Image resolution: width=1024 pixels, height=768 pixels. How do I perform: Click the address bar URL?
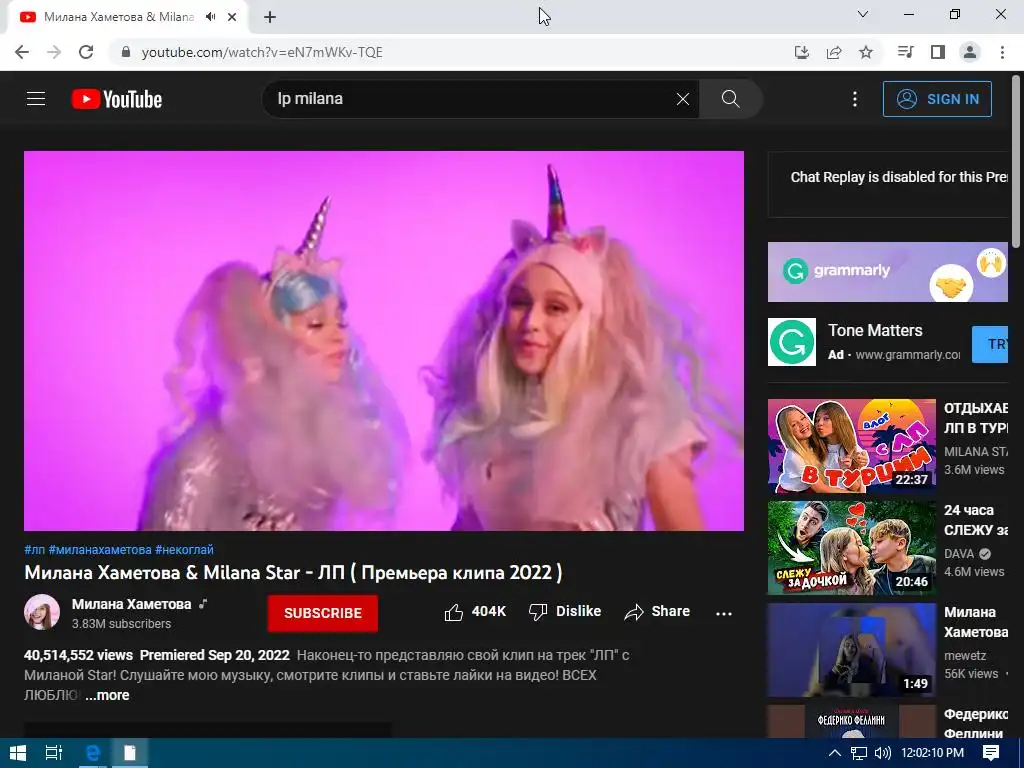pyautogui.click(x=262, y=52)
